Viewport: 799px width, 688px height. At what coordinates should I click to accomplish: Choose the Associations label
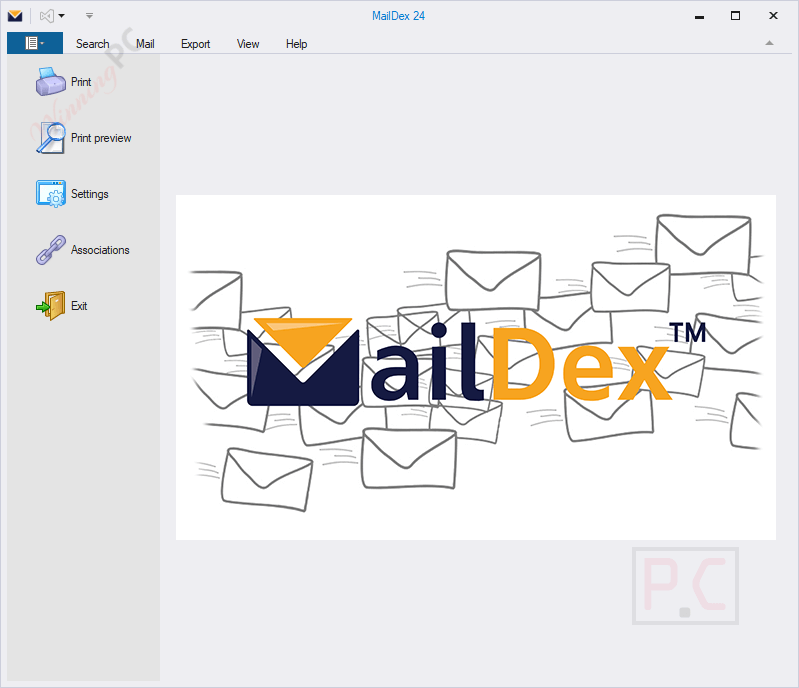click(100, 250)
